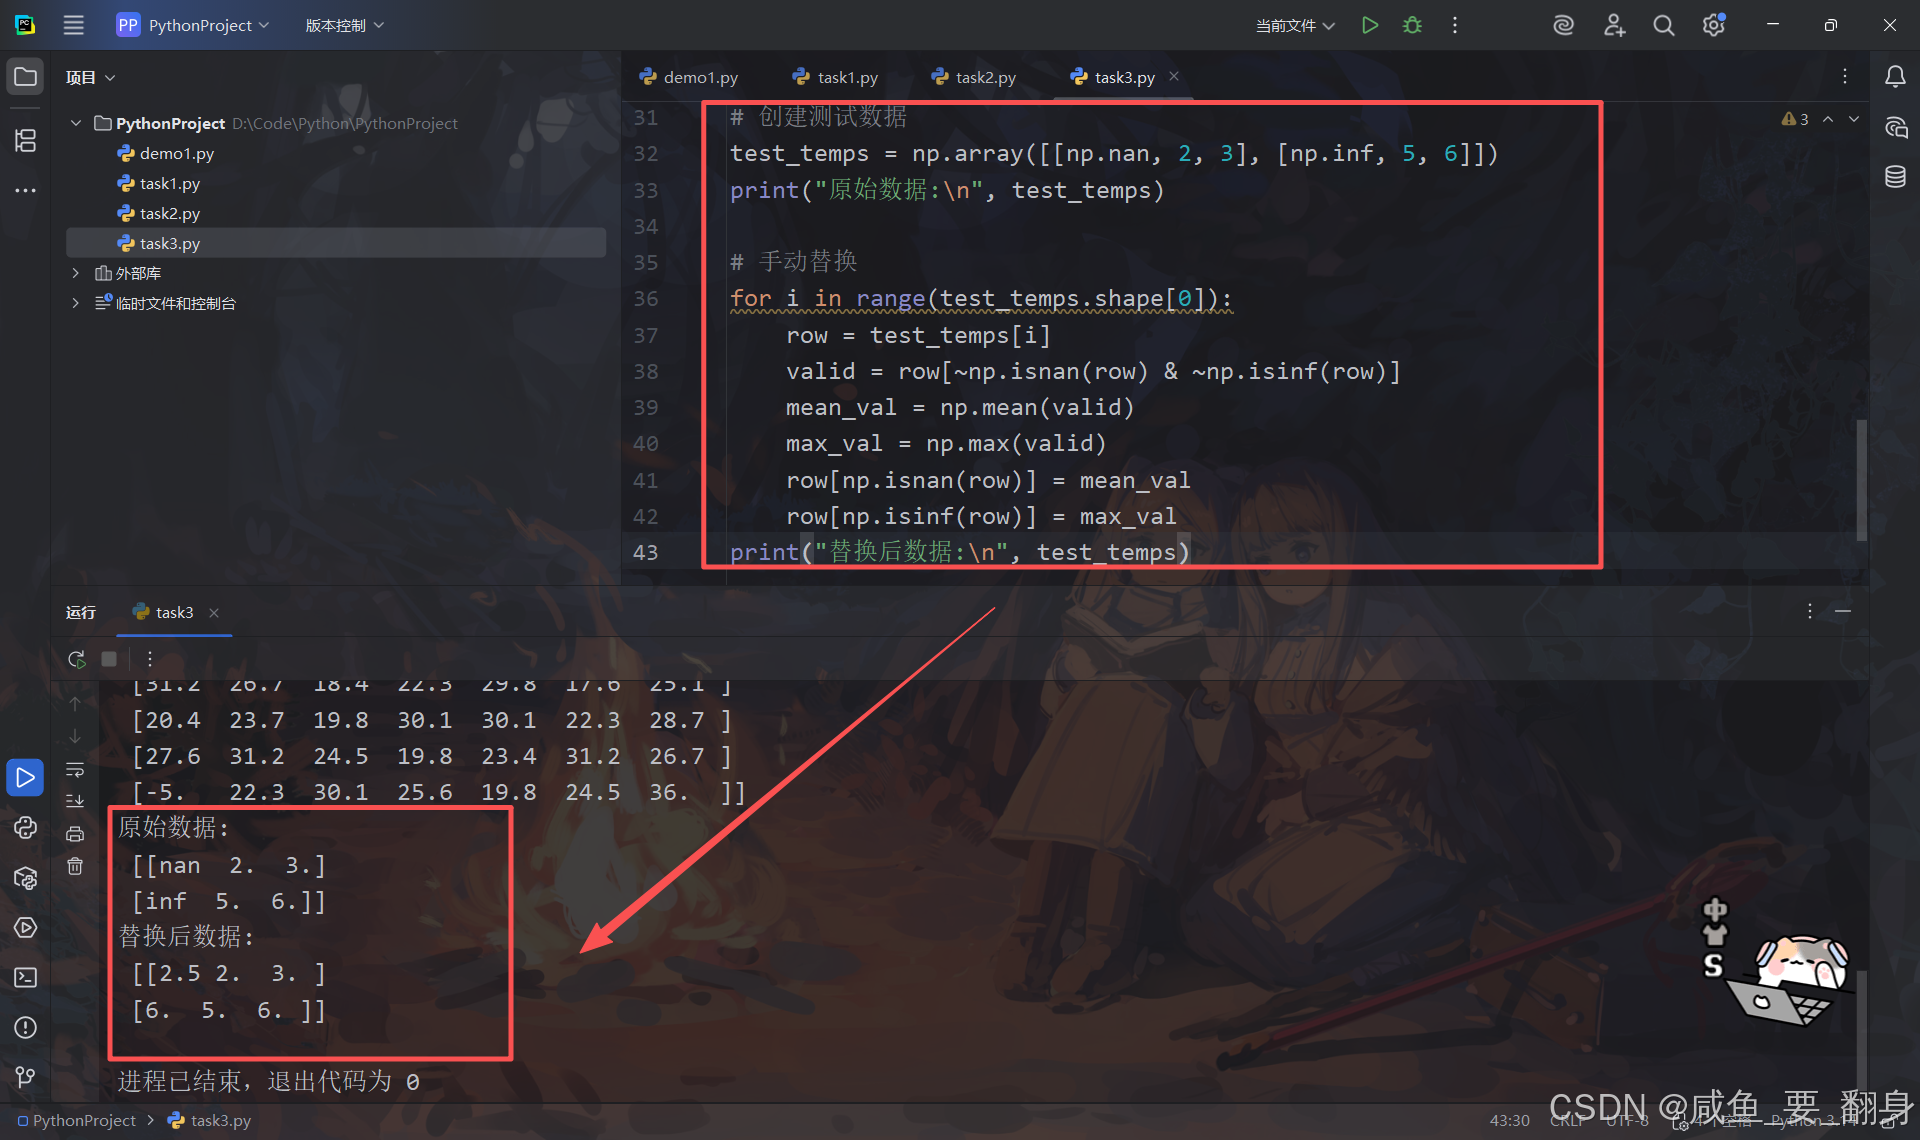Viewport: 1920px width, 1140px height.
Task: Open the Structure tool window icon
Action: pos(25,140)
